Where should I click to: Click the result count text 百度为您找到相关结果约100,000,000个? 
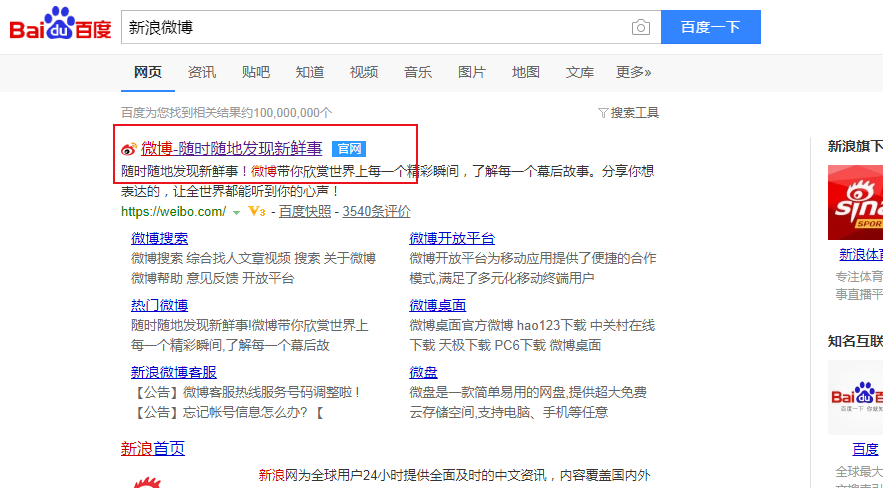tap(226, 113)
